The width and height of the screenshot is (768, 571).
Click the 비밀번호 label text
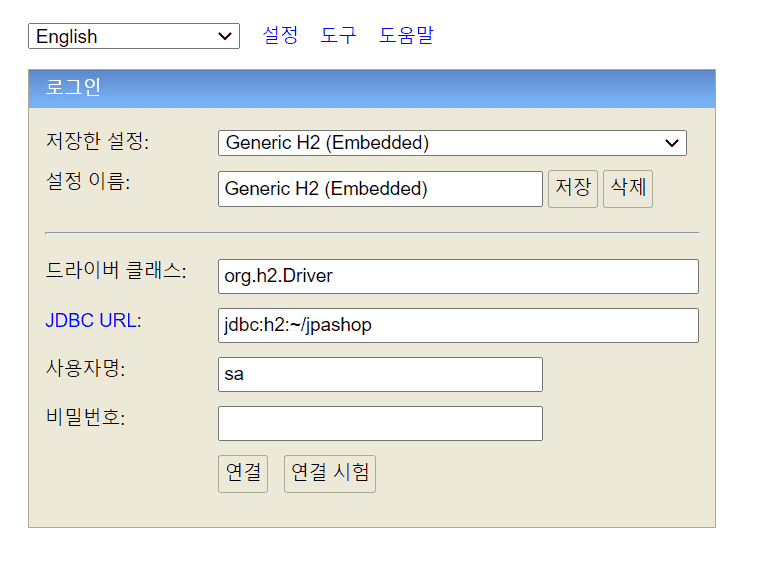[85, 417]
